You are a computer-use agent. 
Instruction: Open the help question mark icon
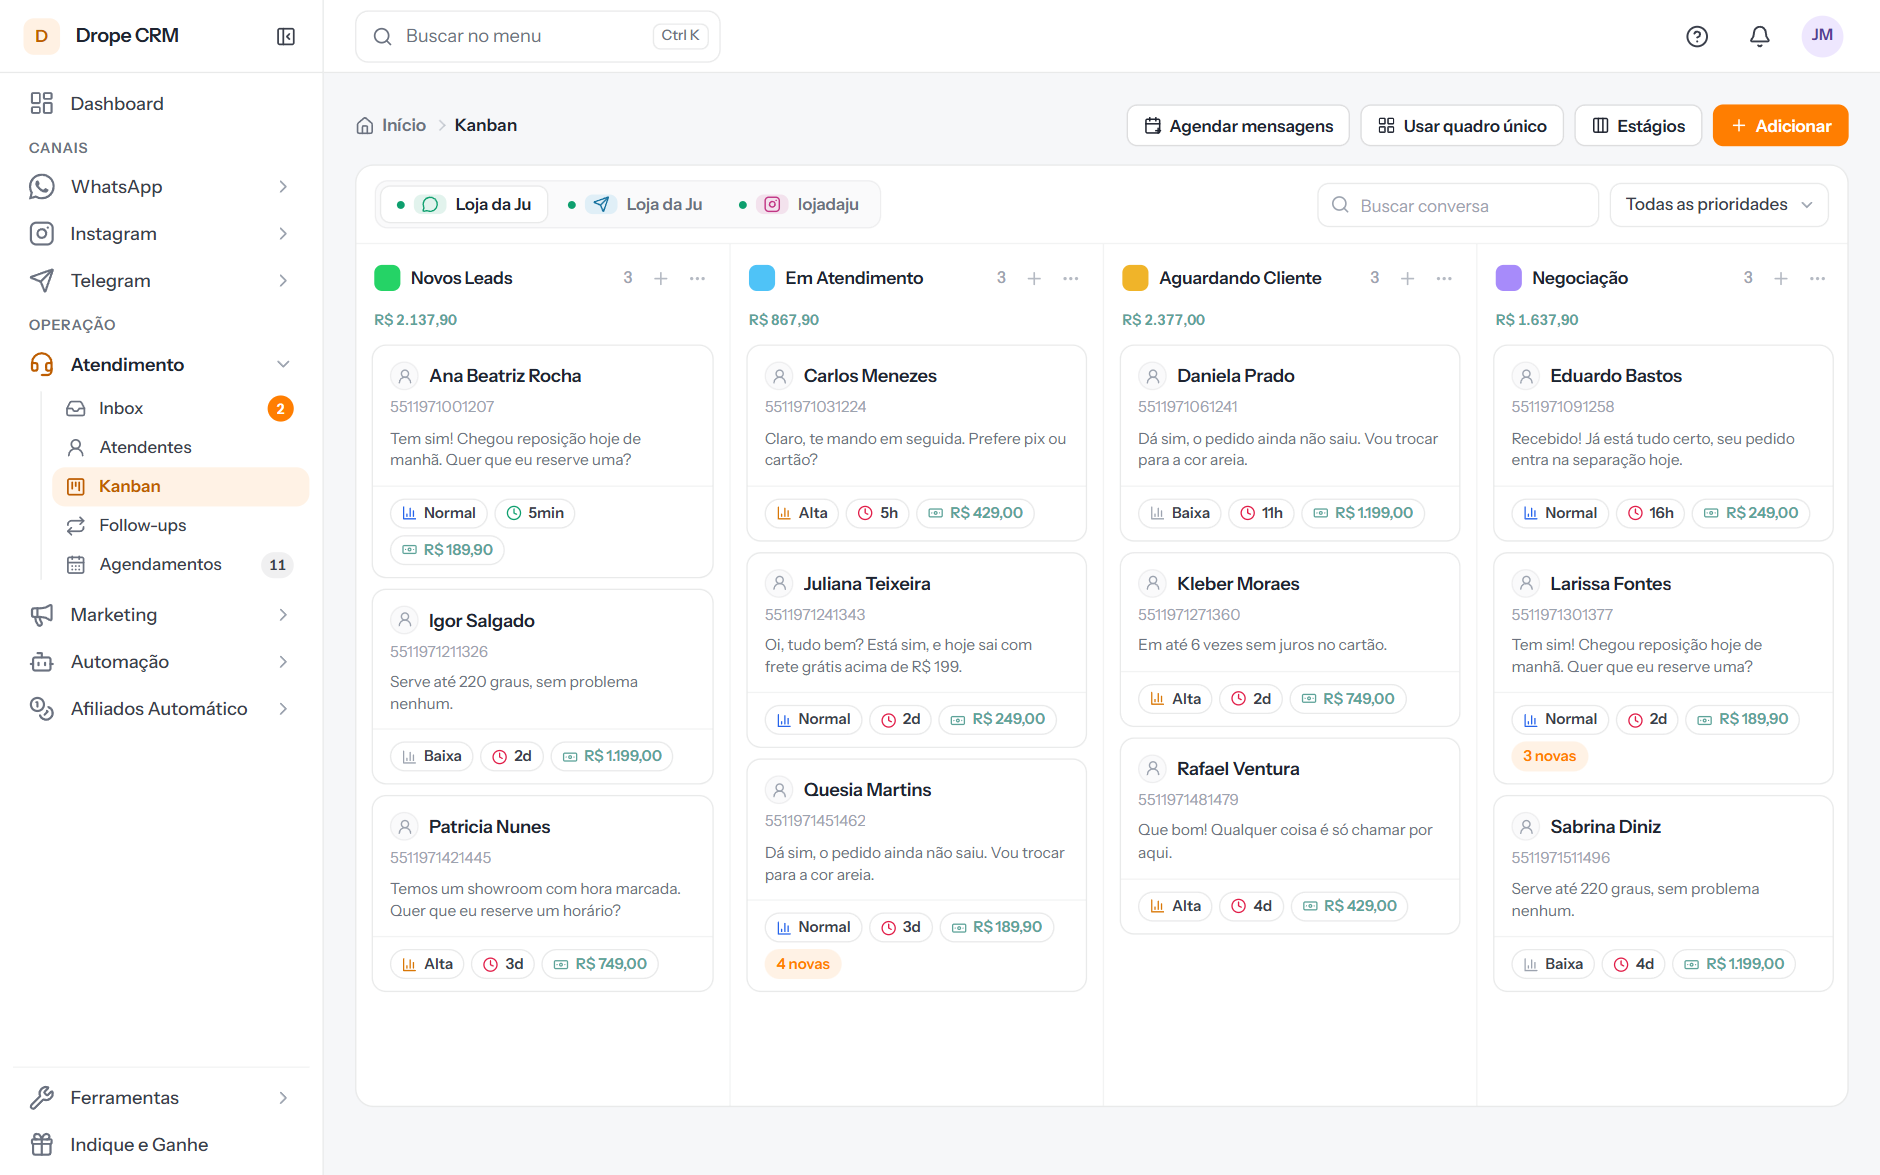[1697, 36]
